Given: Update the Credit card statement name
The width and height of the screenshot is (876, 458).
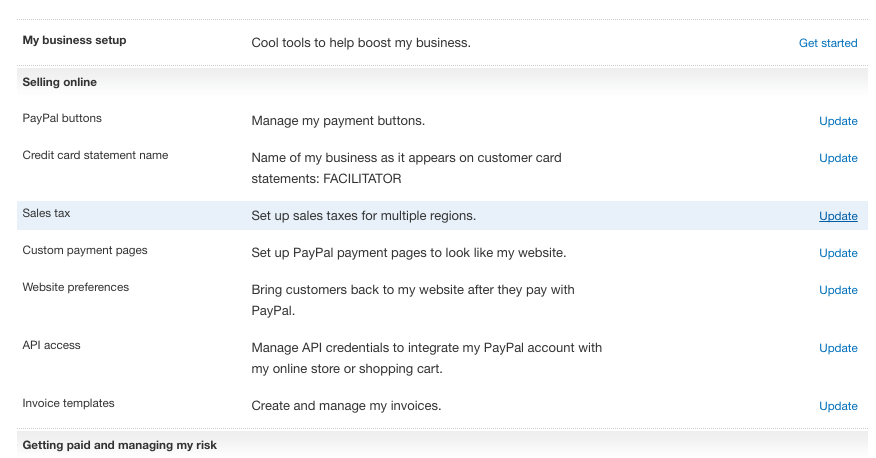Looking at the screenshot, I should pyautogui.click(x=838, y=158).
